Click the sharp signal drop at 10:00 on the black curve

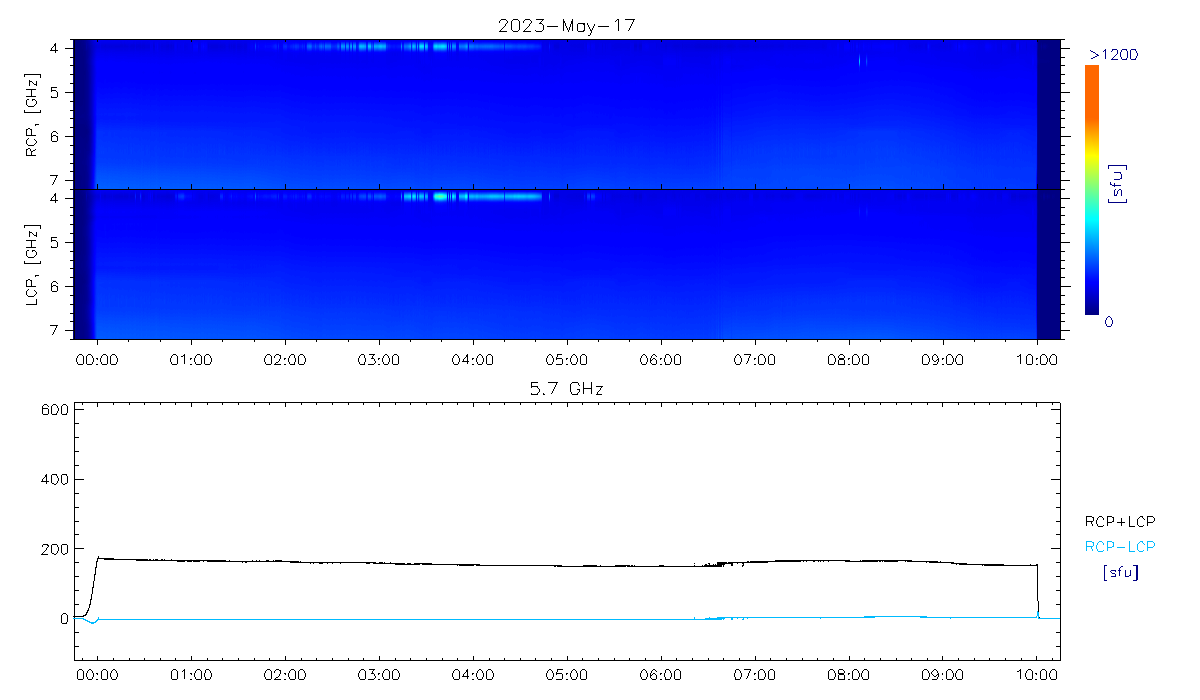[x=1037, y=590]
